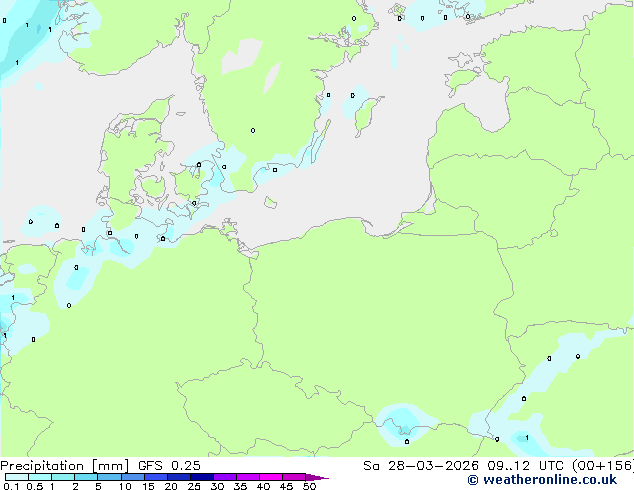Select the 'Precipitation [mm]' title text
The image size is (634, 490).
pos(65,466)
